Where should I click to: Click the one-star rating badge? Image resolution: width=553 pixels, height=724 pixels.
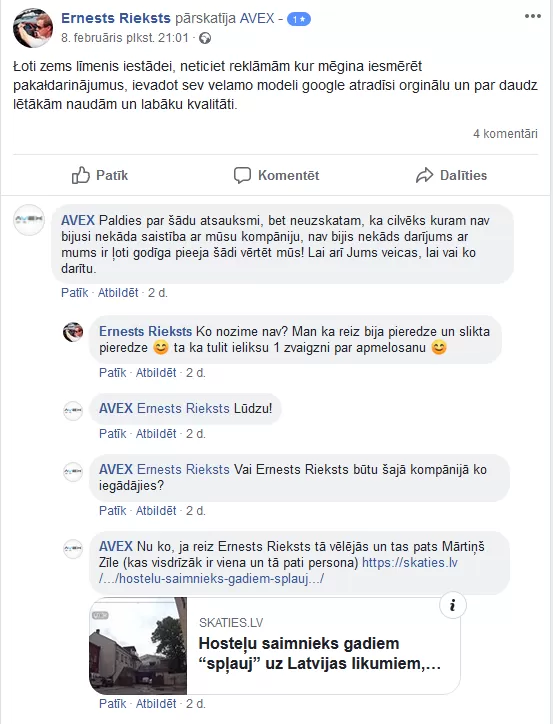pyautogui.click(x=299, y=19)
